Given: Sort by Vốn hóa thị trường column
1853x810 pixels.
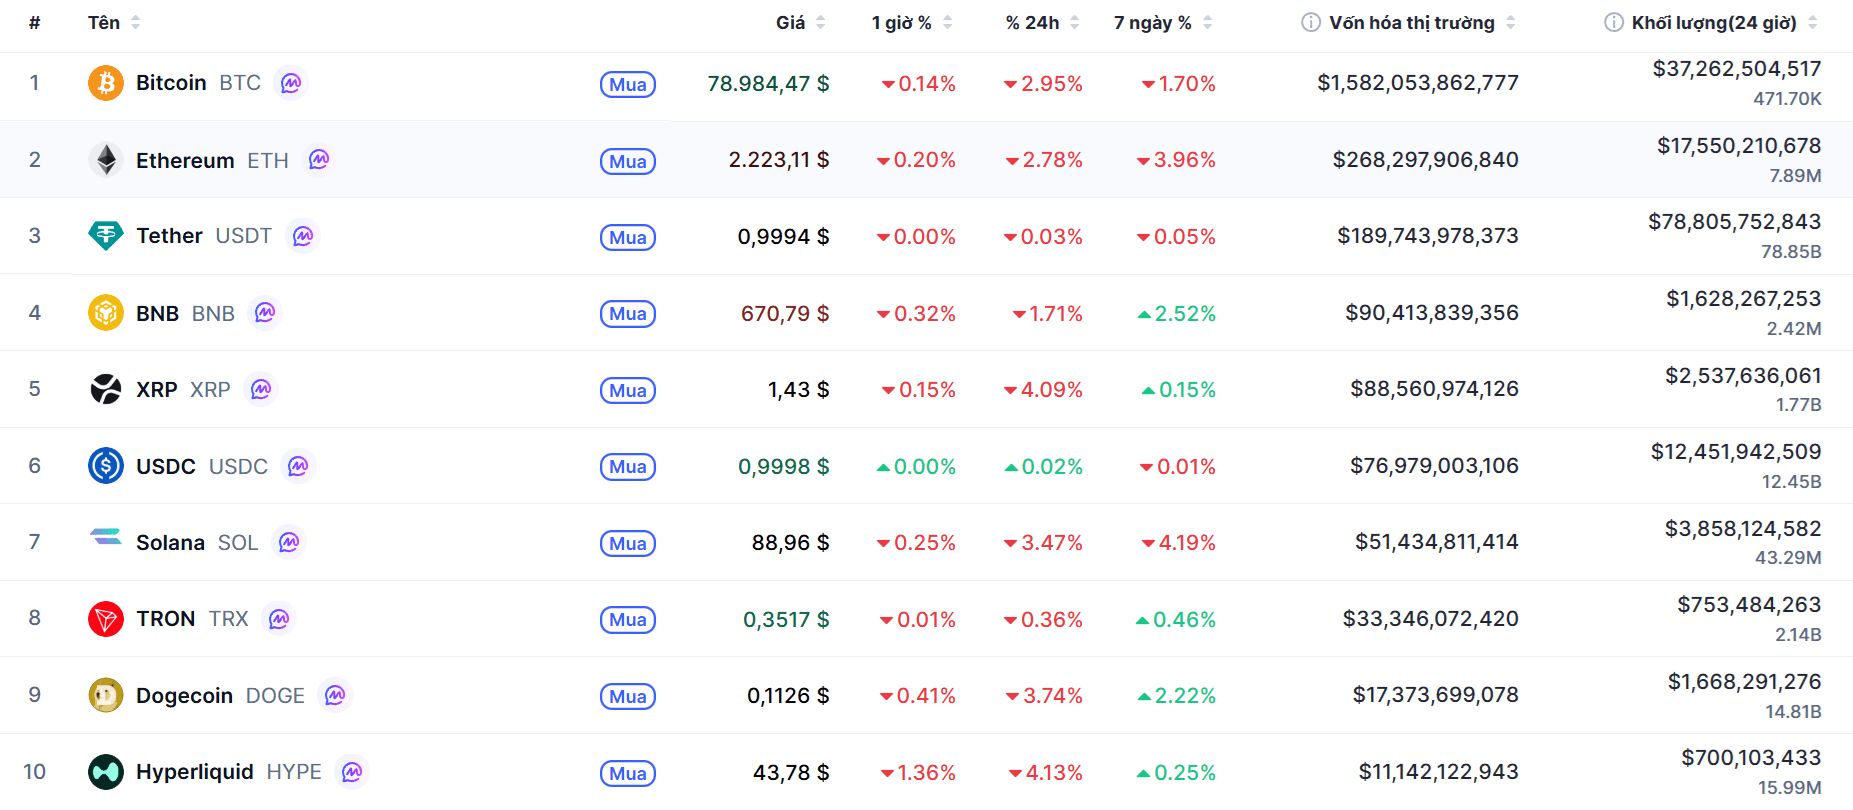Looking at the screenshot, I should 1422,22.
